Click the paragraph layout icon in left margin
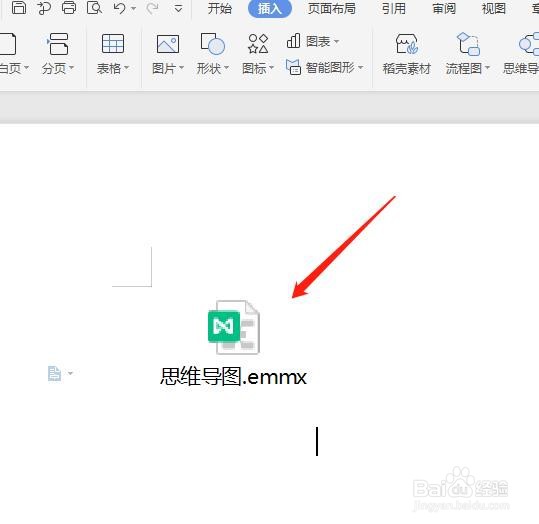539x524 pixels. tap(54, 373)
